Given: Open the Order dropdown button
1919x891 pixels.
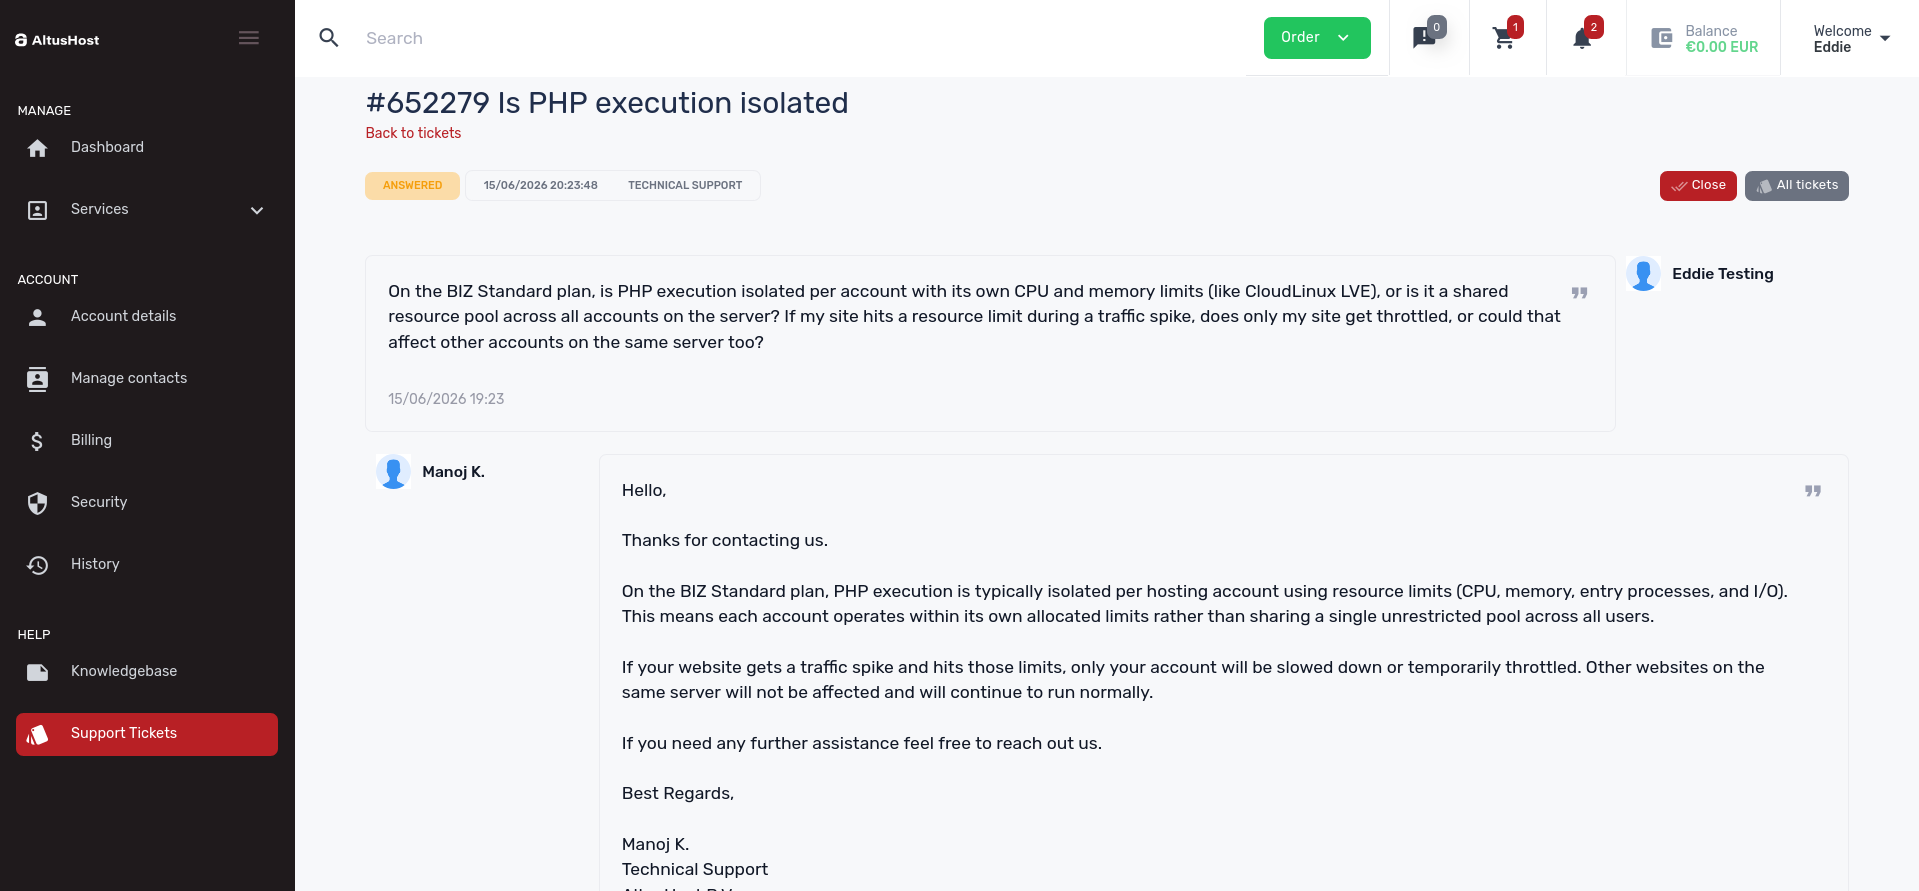Looking at the screenshot, I should pyautogui.click(x=1316, y=38).
